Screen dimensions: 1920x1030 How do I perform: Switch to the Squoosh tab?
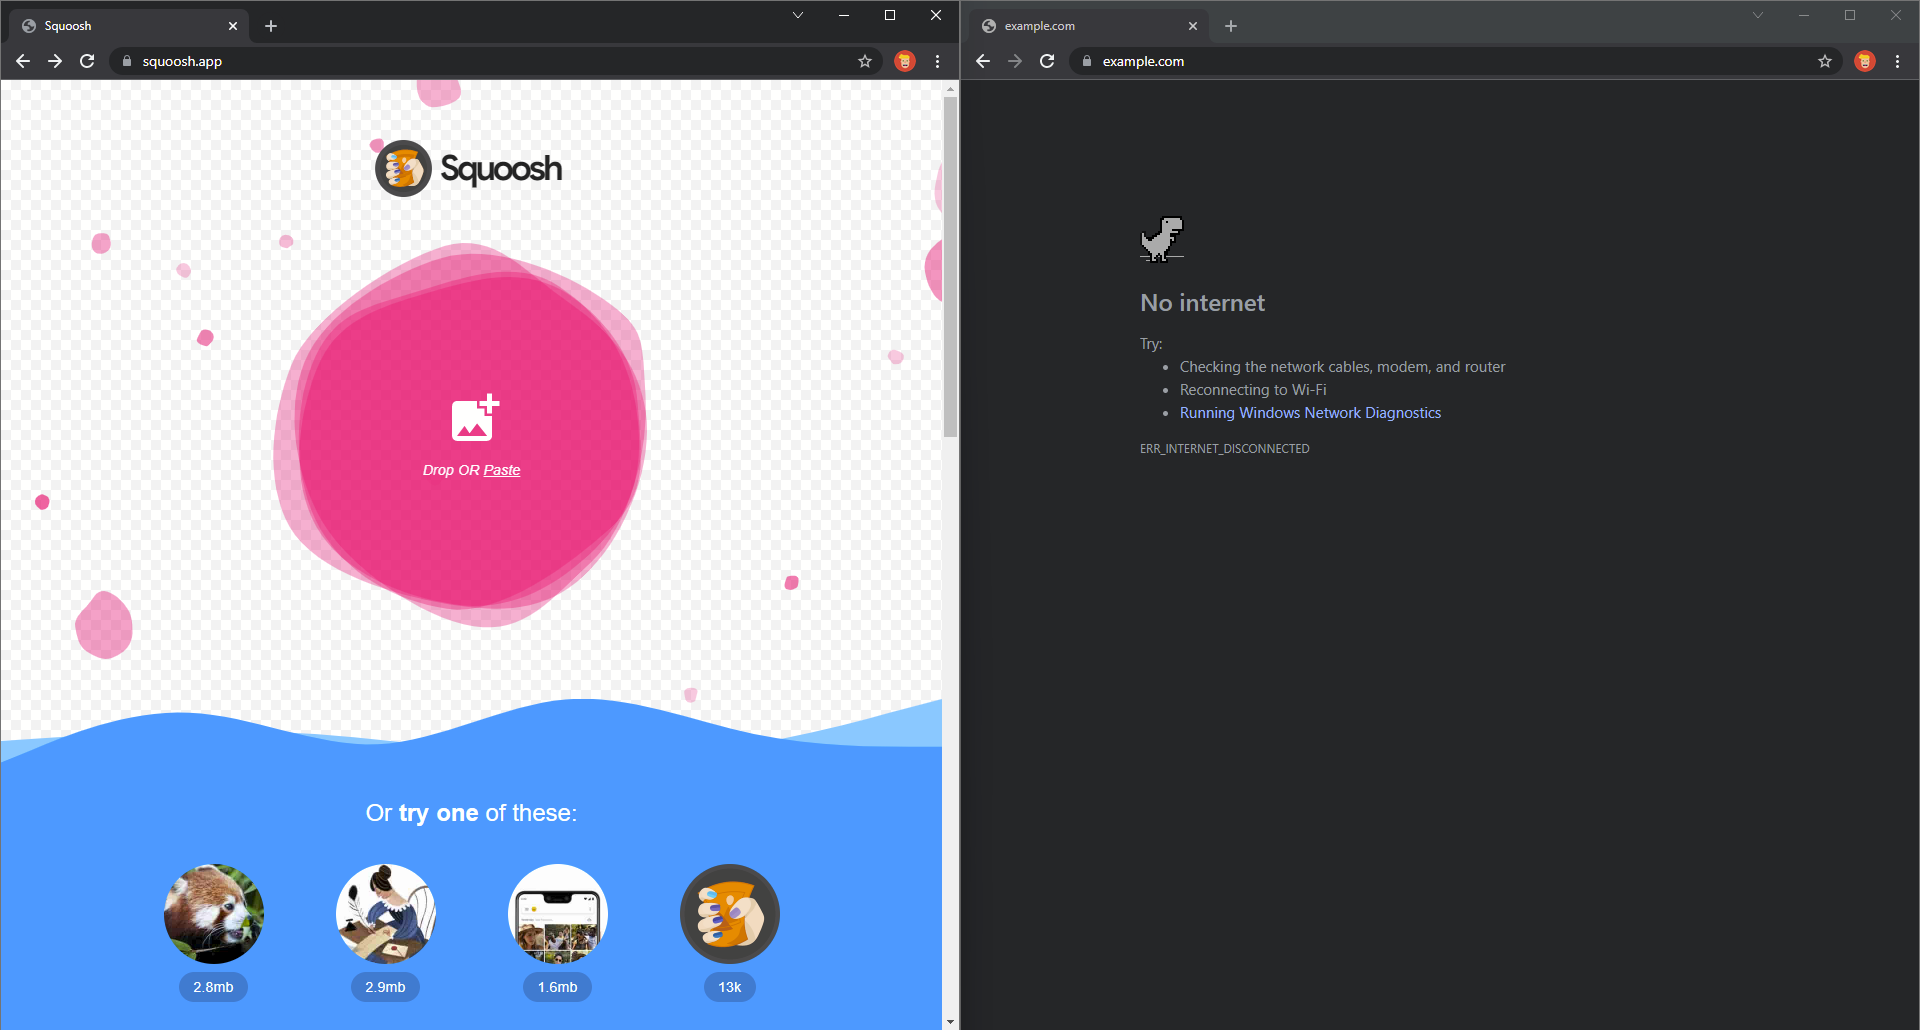click(120, 26)
